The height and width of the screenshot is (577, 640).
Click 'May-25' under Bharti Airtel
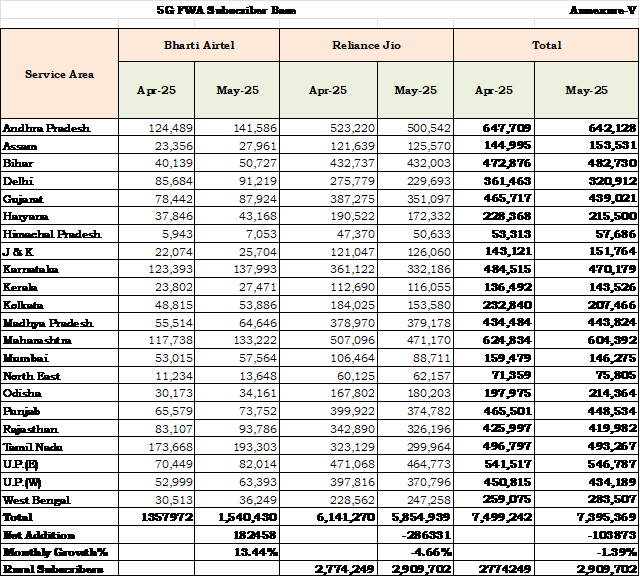pyautogui.click(x=237, y=90)
